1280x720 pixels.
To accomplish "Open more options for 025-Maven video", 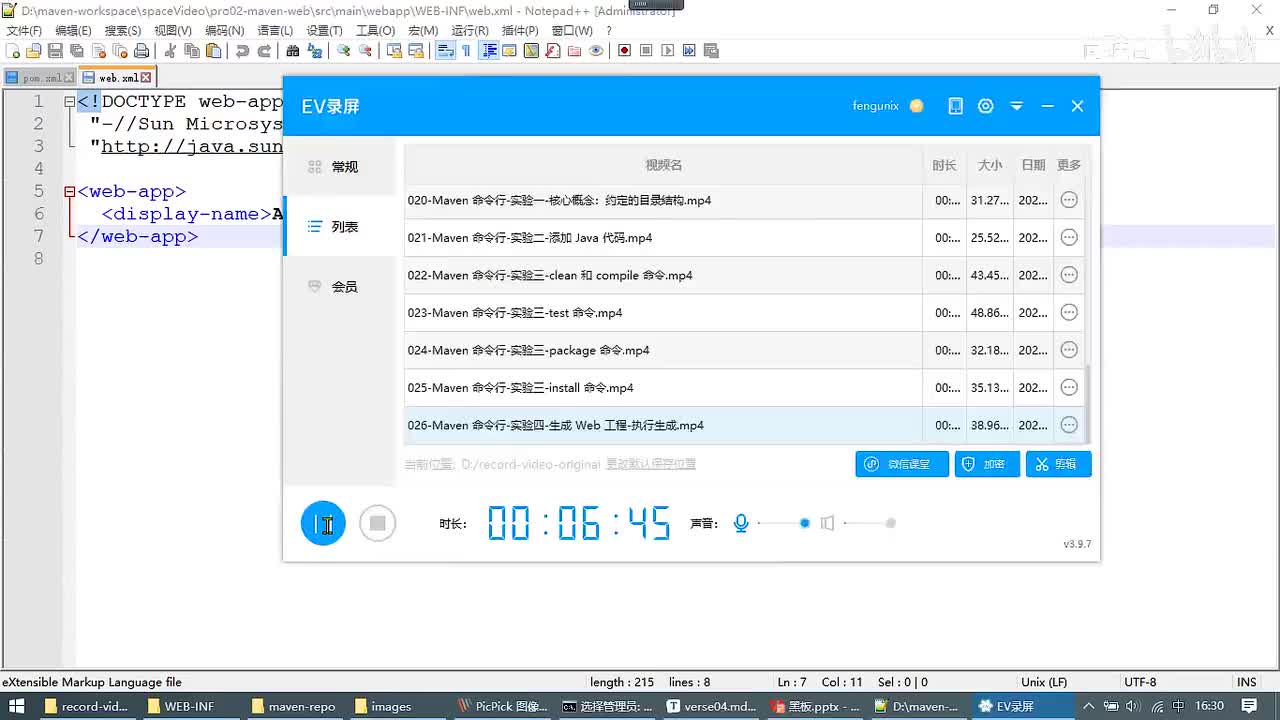I will pos(1069,388).
